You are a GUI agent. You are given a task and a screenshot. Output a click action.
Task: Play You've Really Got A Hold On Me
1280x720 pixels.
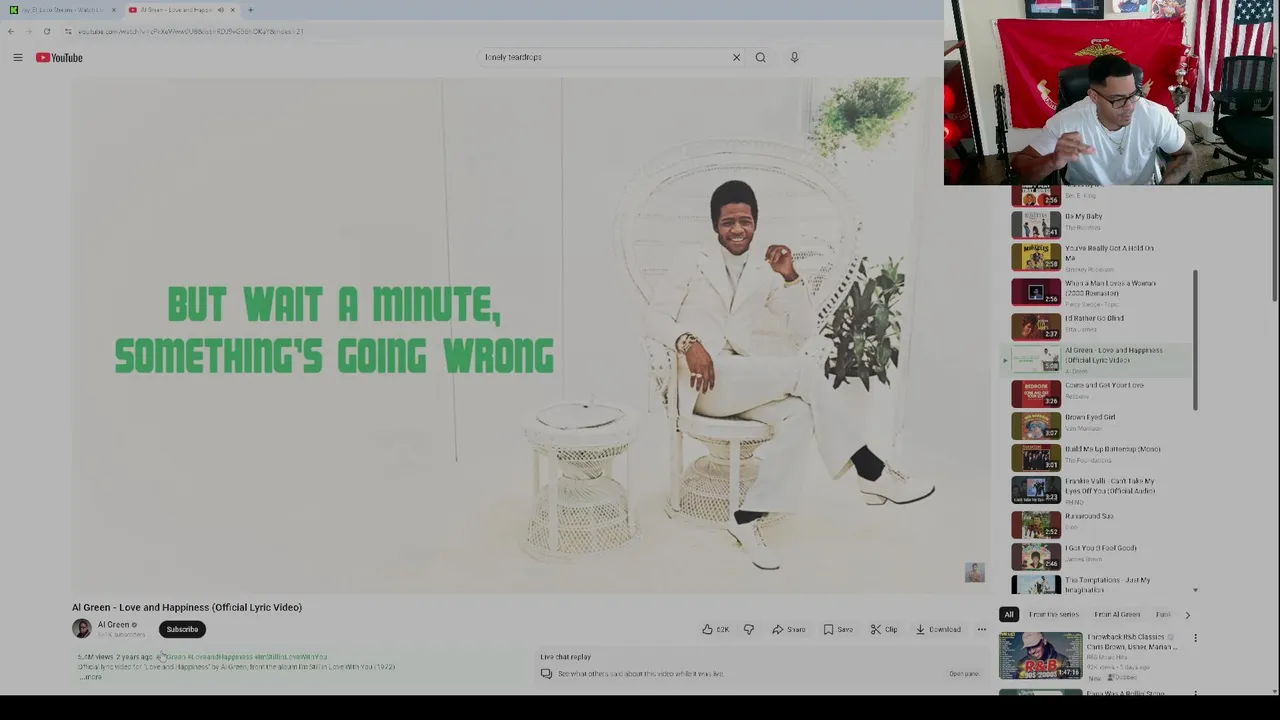click(1100, 257)
